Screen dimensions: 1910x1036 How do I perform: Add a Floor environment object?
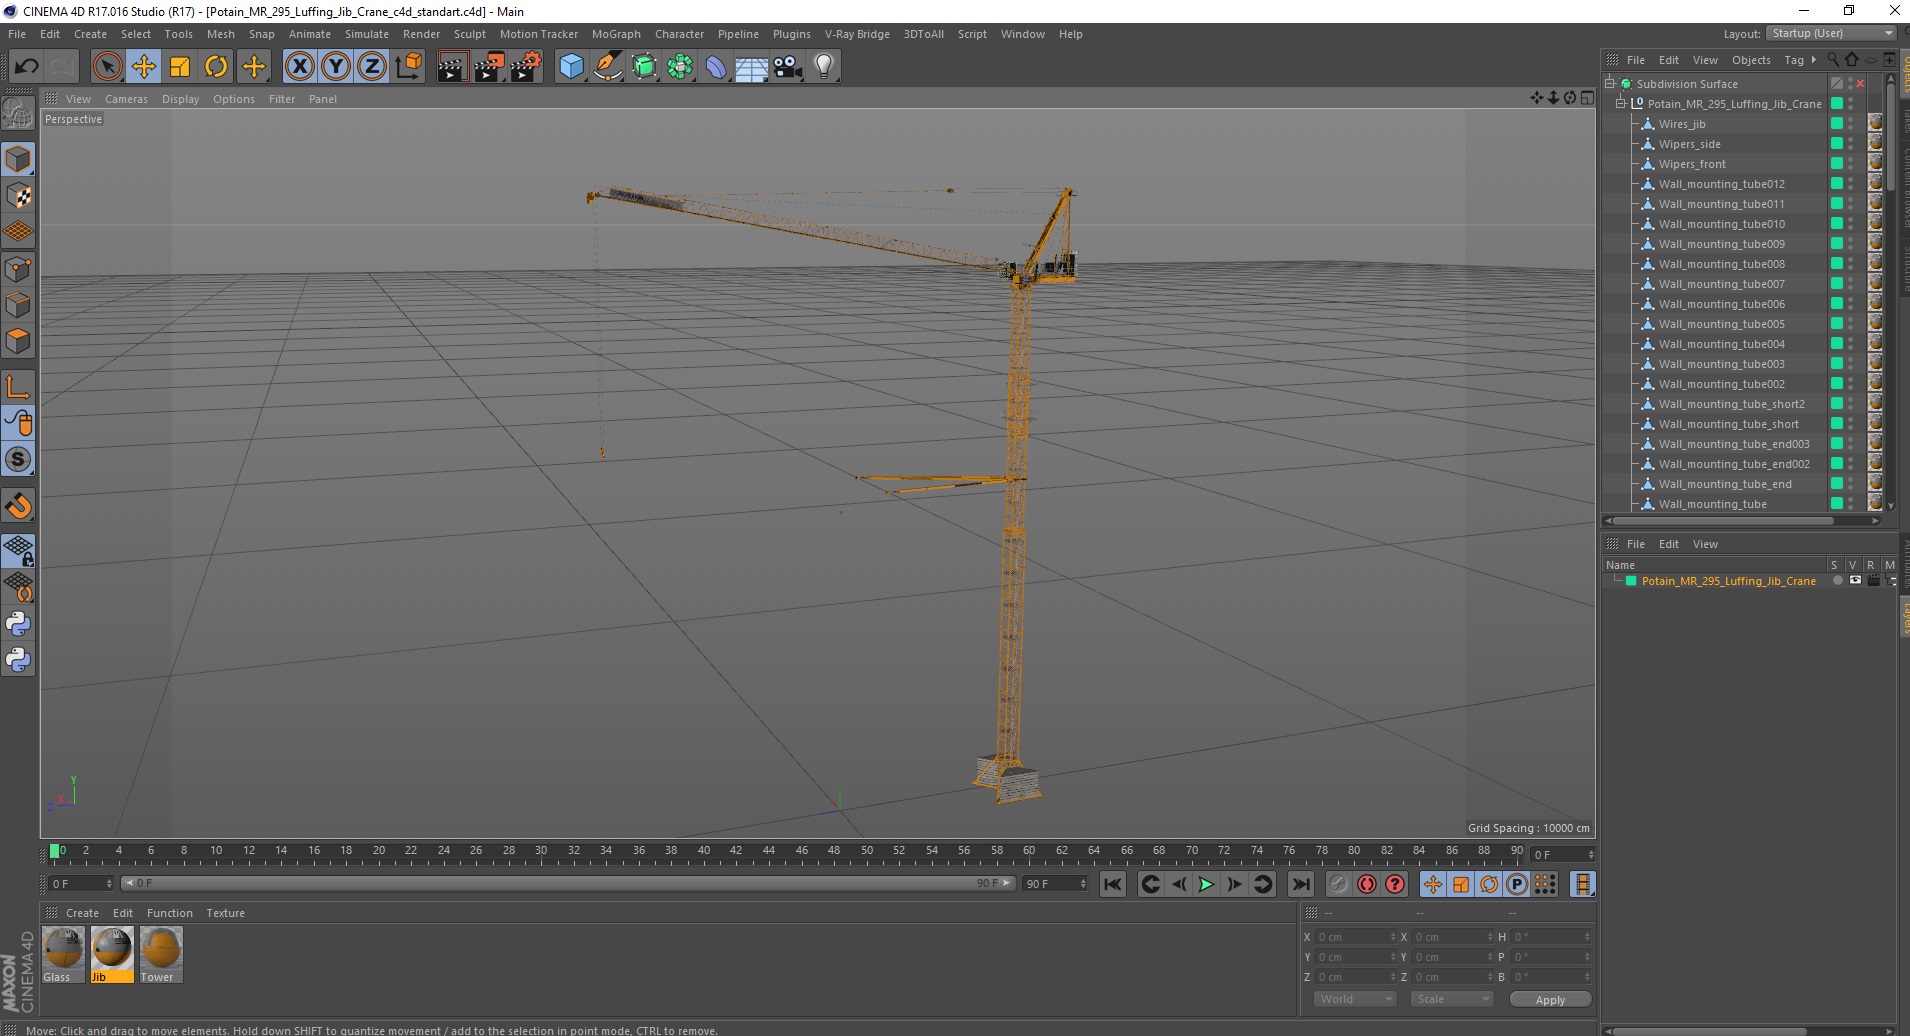click(x=752, y=67)
